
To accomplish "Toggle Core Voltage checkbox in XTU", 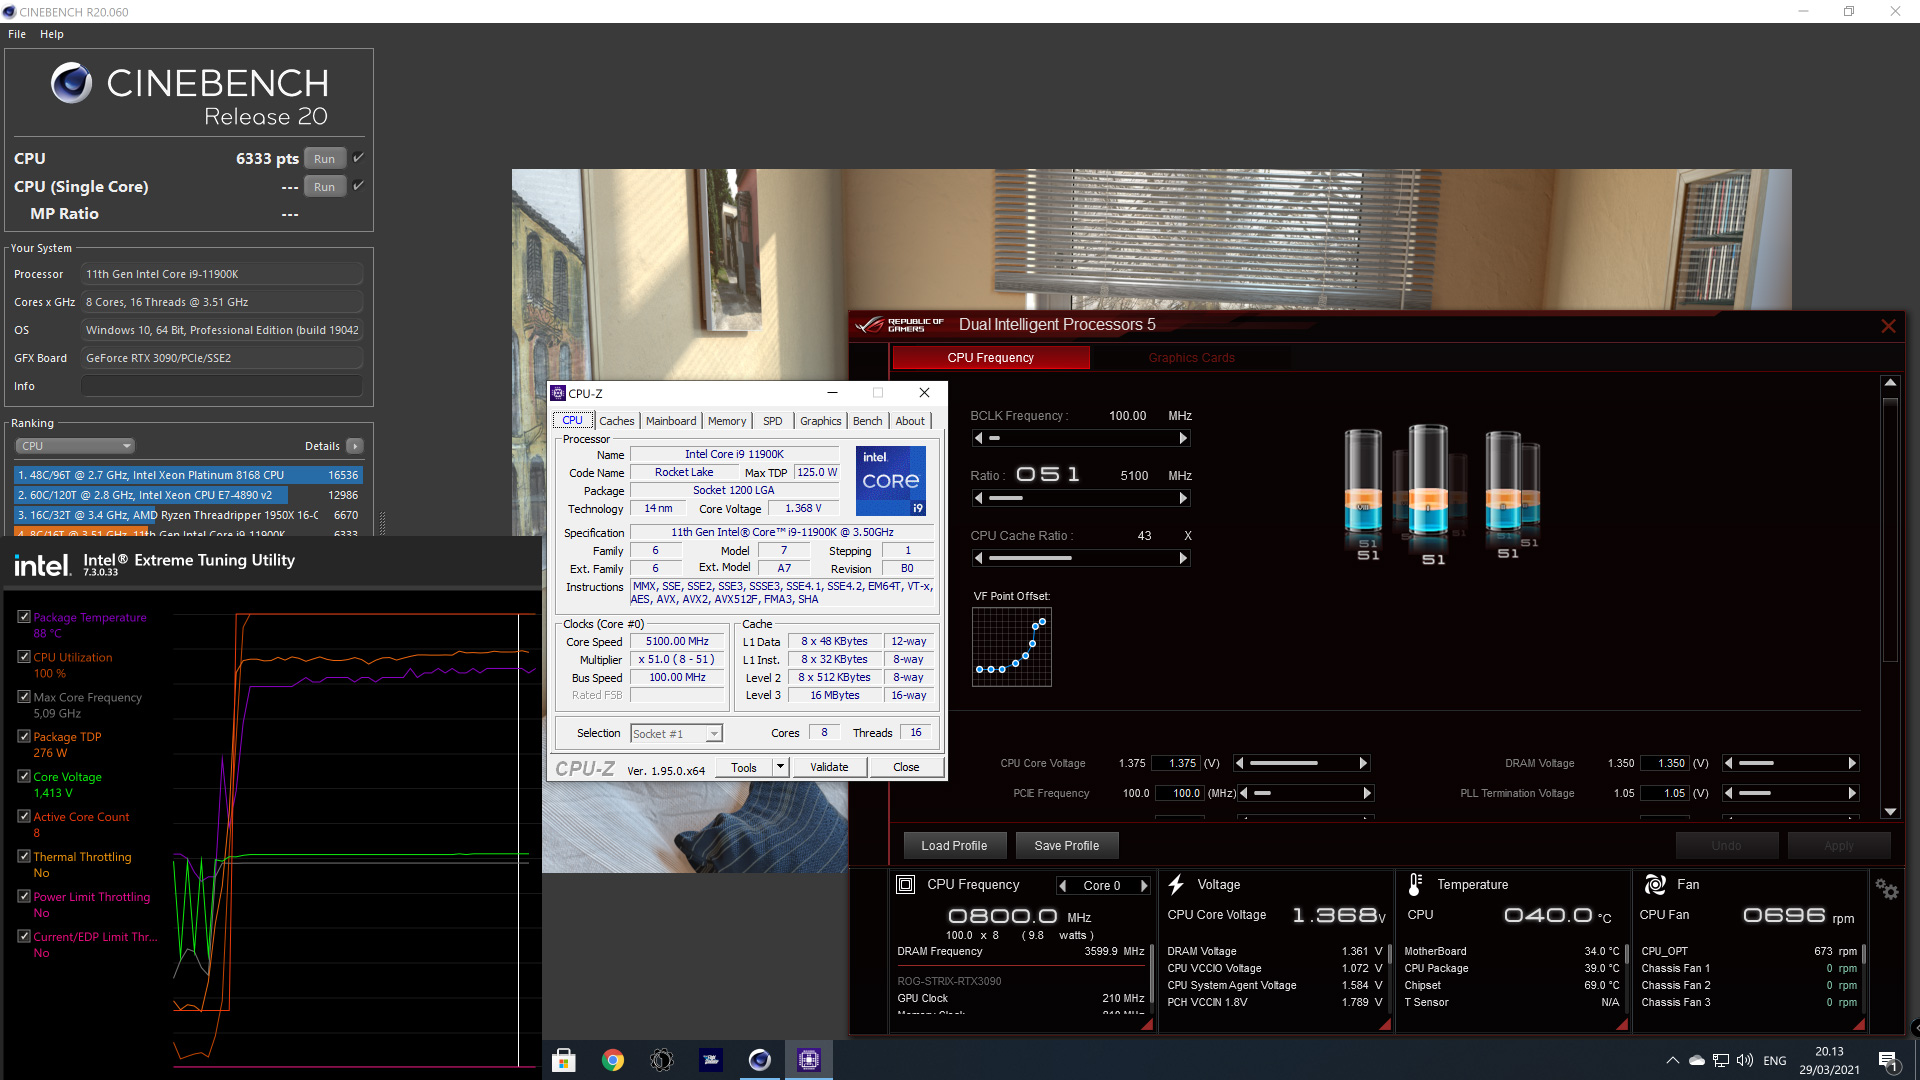I will (24, 776).
